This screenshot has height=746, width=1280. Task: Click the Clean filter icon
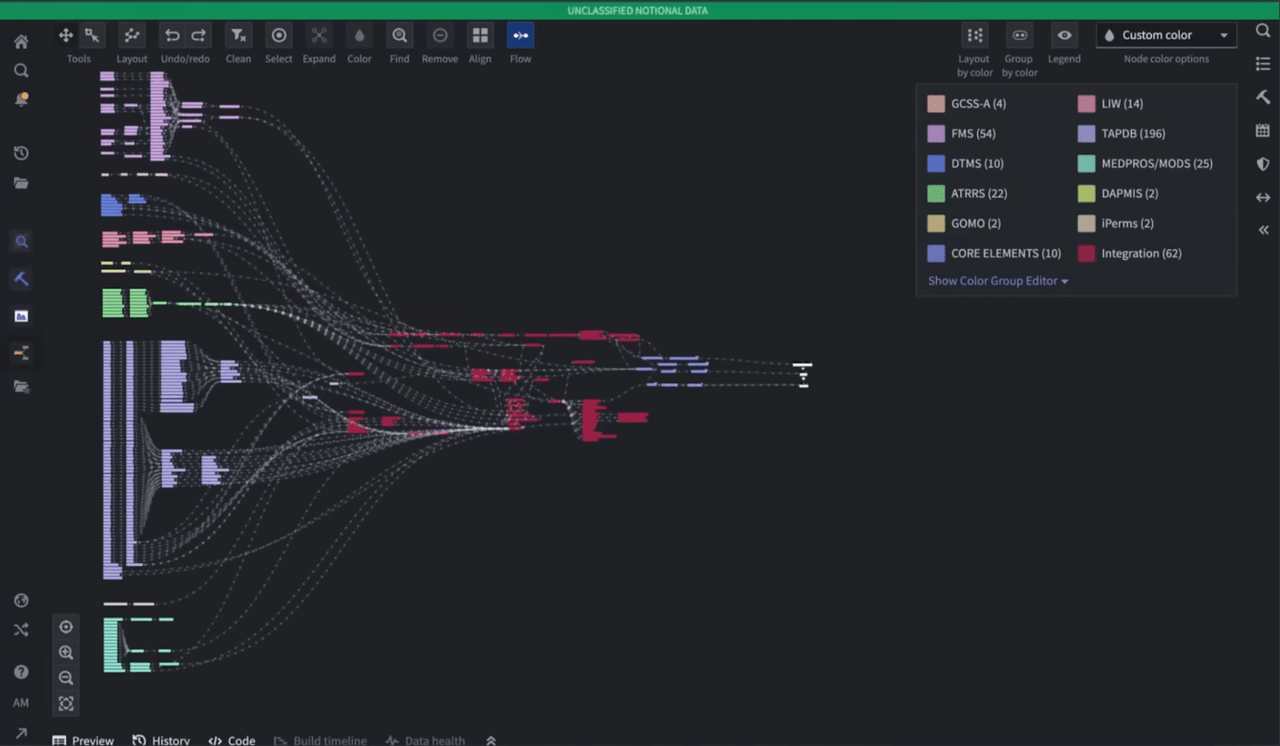point(238,36)
